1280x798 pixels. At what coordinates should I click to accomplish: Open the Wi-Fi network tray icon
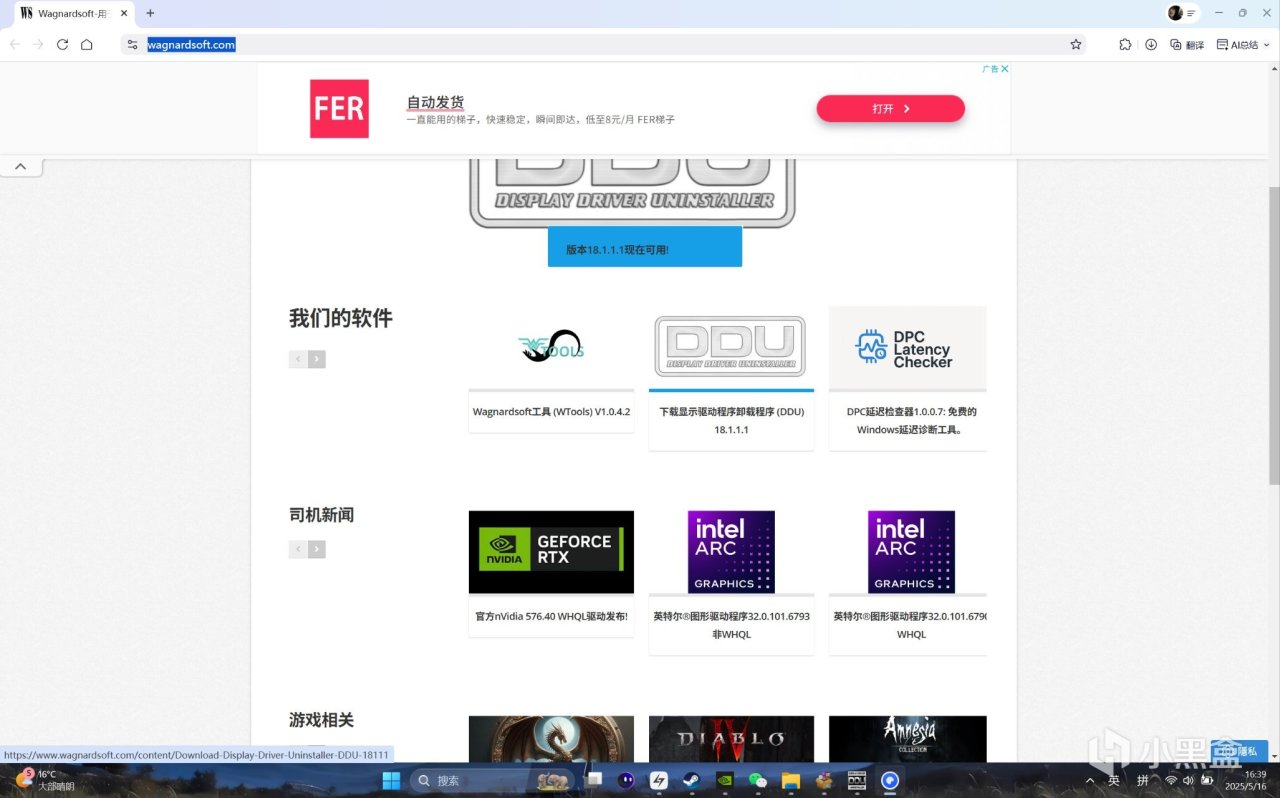pyautogui.click(x=1171, y=780)
